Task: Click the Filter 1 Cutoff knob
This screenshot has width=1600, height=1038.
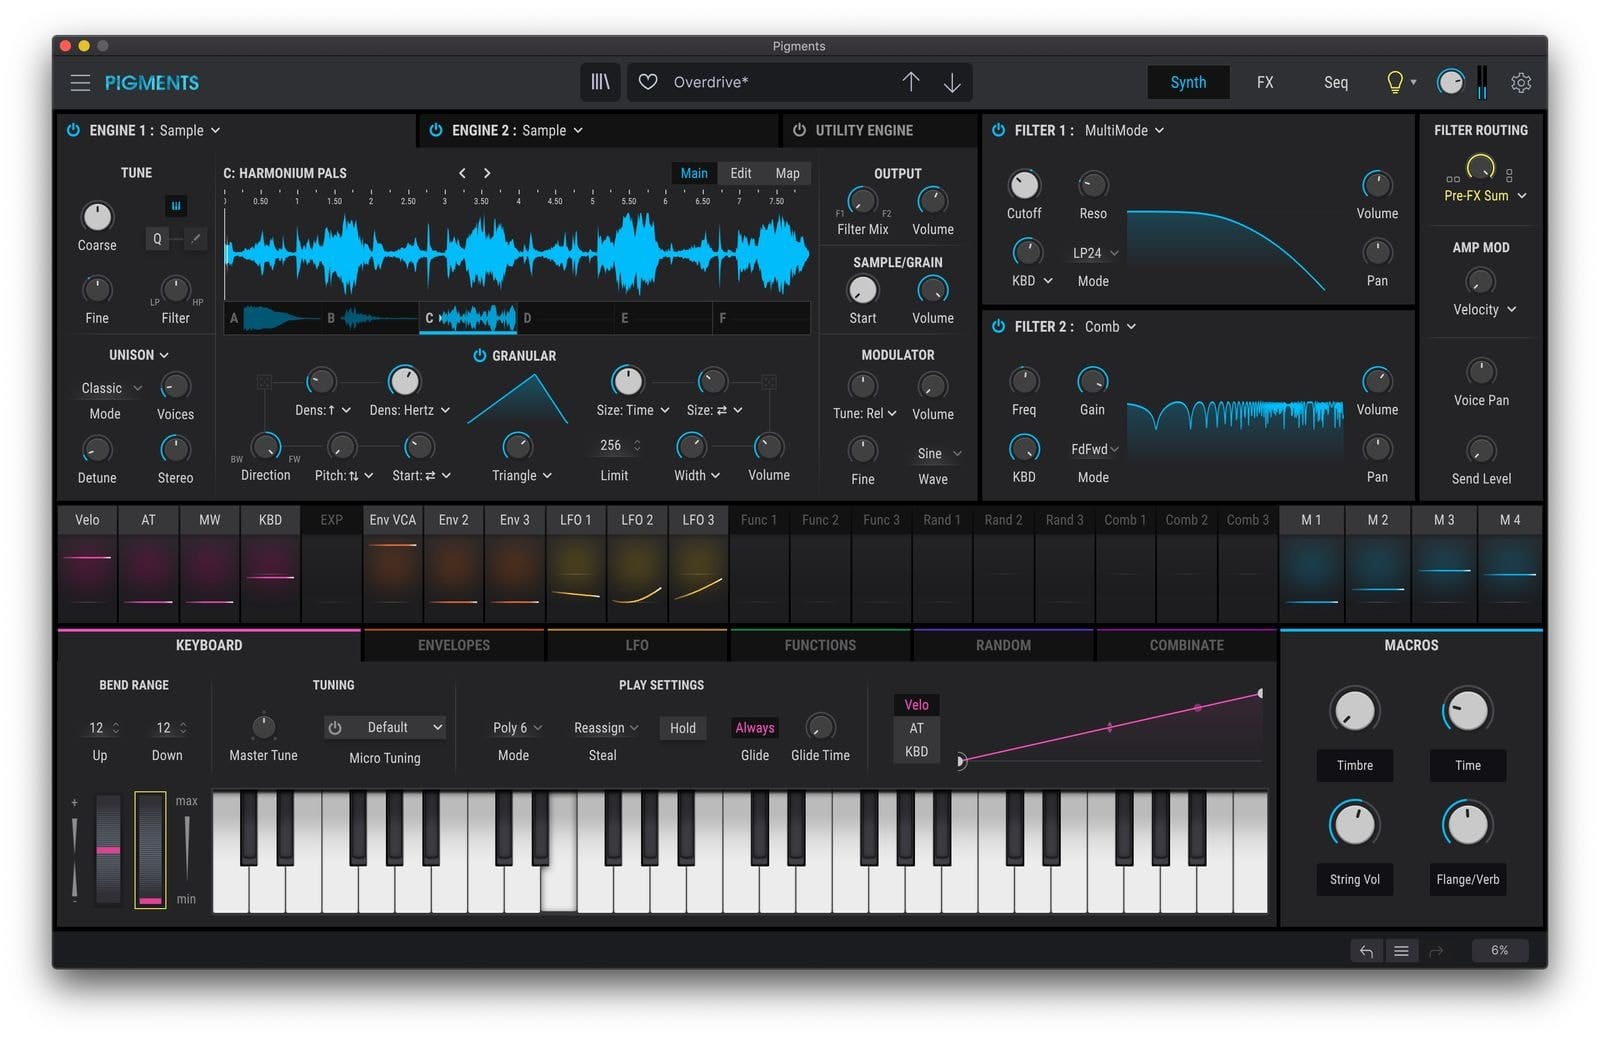Action: click(1024, 185)
